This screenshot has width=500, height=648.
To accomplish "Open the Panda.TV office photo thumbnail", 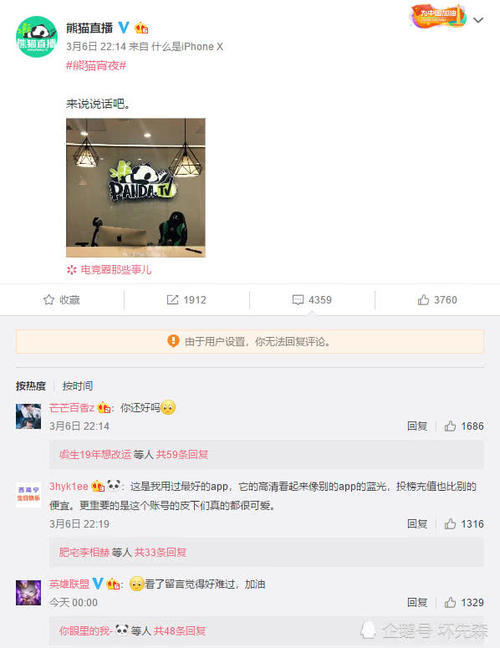I will click(x=136, y=188).
